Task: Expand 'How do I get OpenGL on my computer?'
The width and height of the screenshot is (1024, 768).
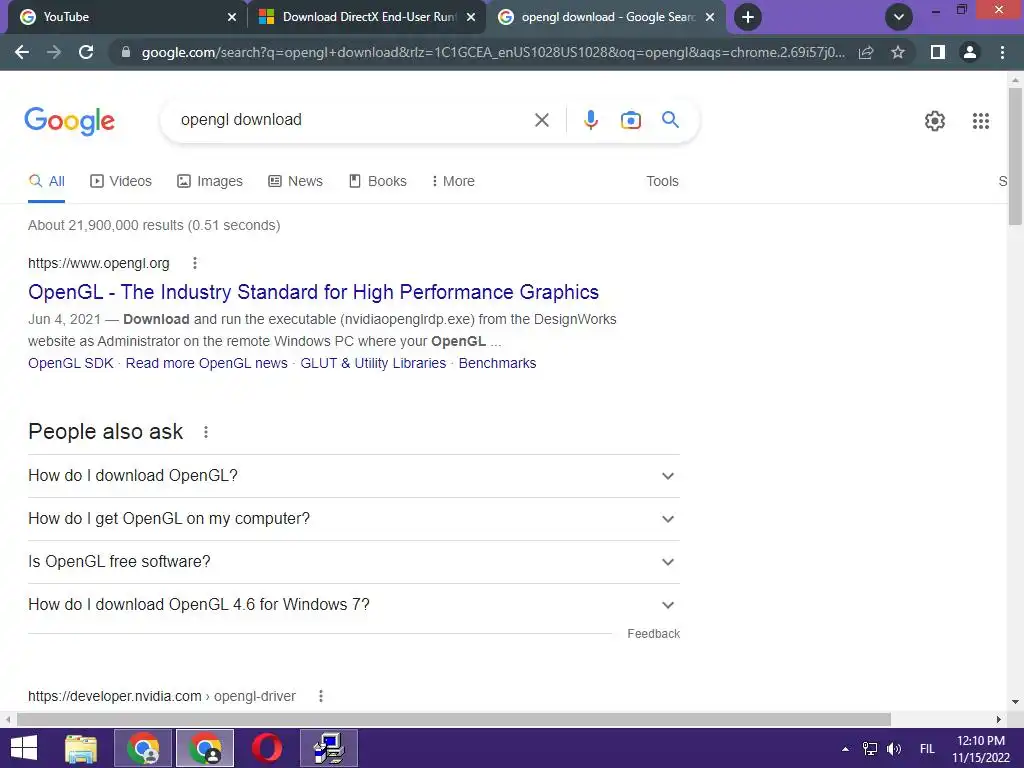Action: click(x=354, y=519)
